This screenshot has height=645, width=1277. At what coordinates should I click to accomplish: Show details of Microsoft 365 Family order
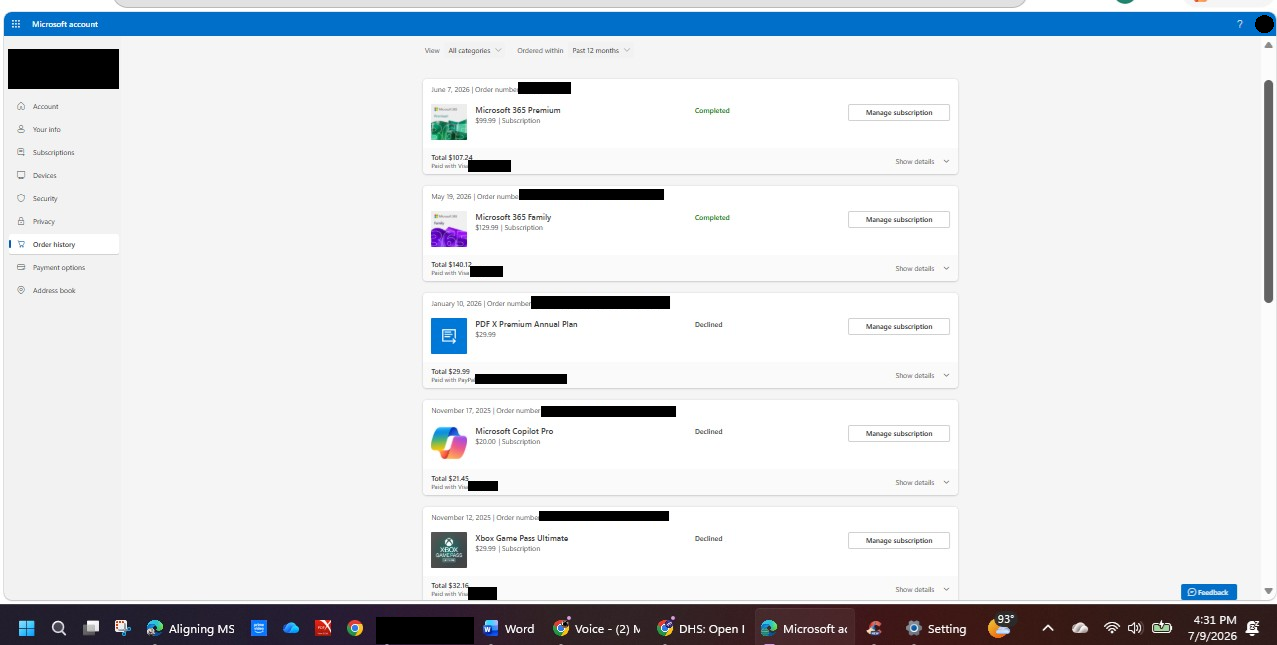922,268
